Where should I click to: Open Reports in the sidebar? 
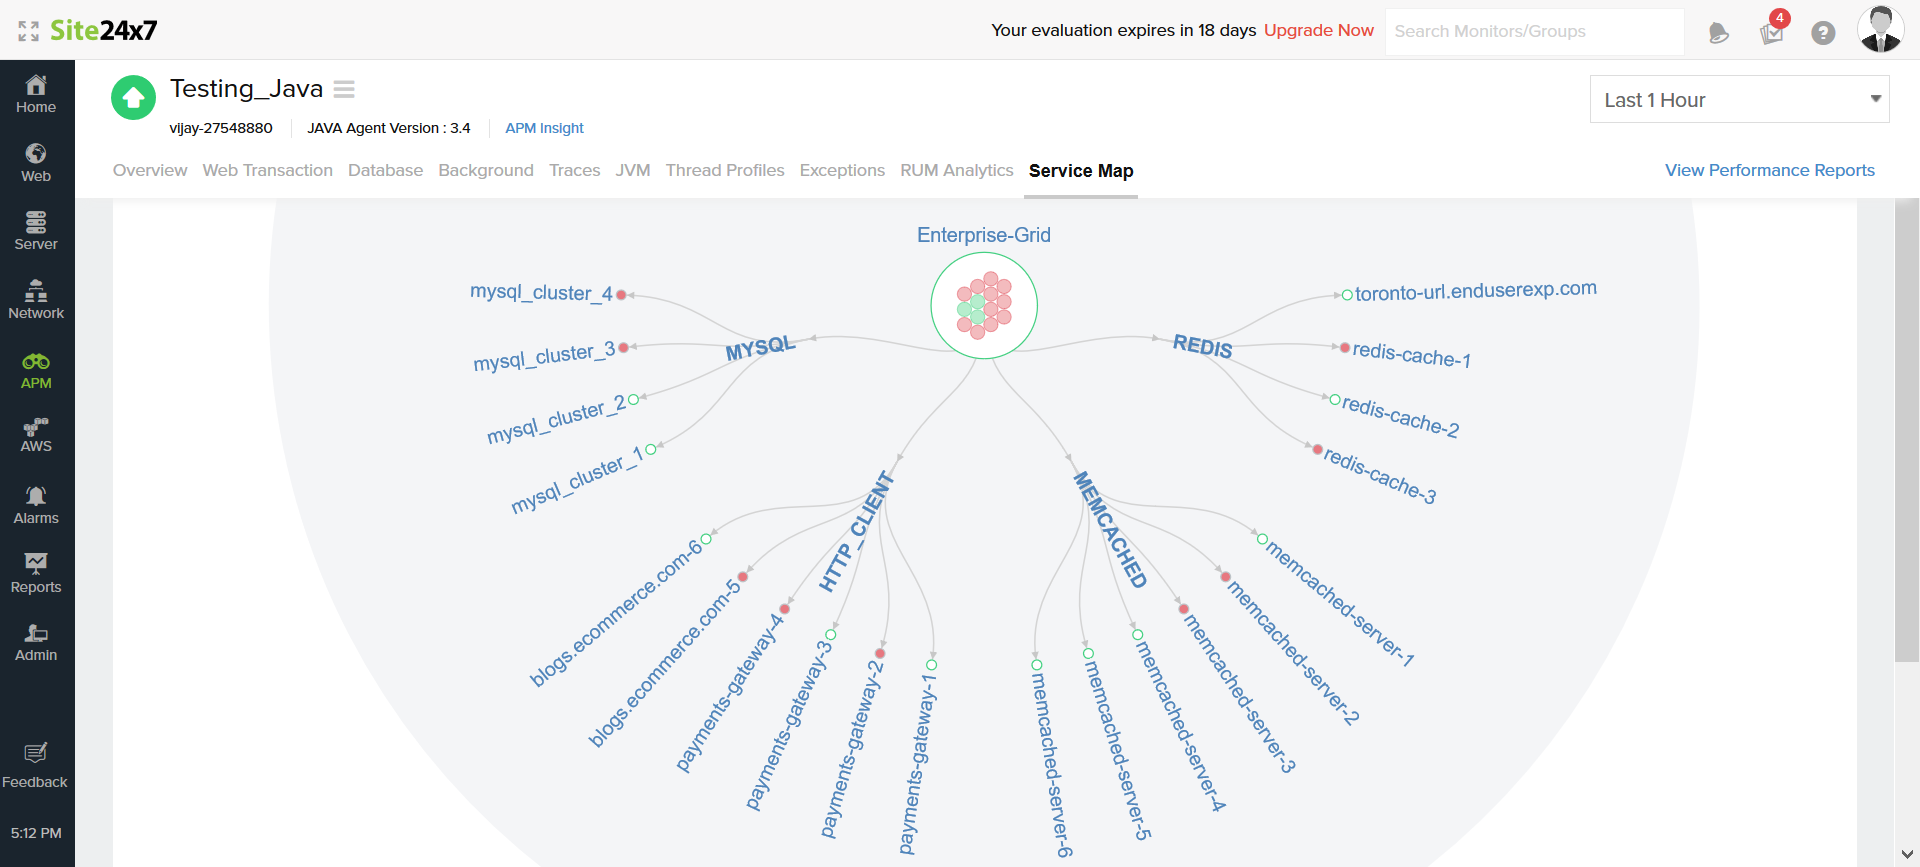click(x=36, y=573)
